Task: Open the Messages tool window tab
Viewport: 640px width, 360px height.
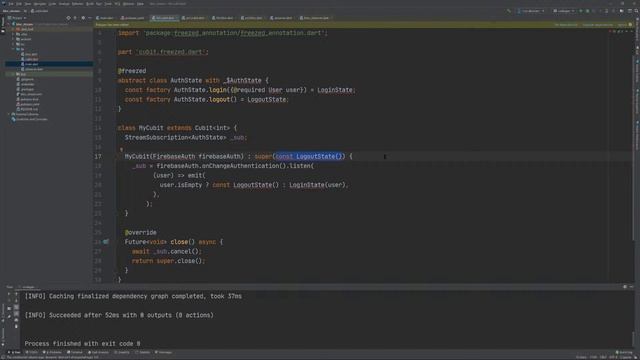Action: coord(163,352)
